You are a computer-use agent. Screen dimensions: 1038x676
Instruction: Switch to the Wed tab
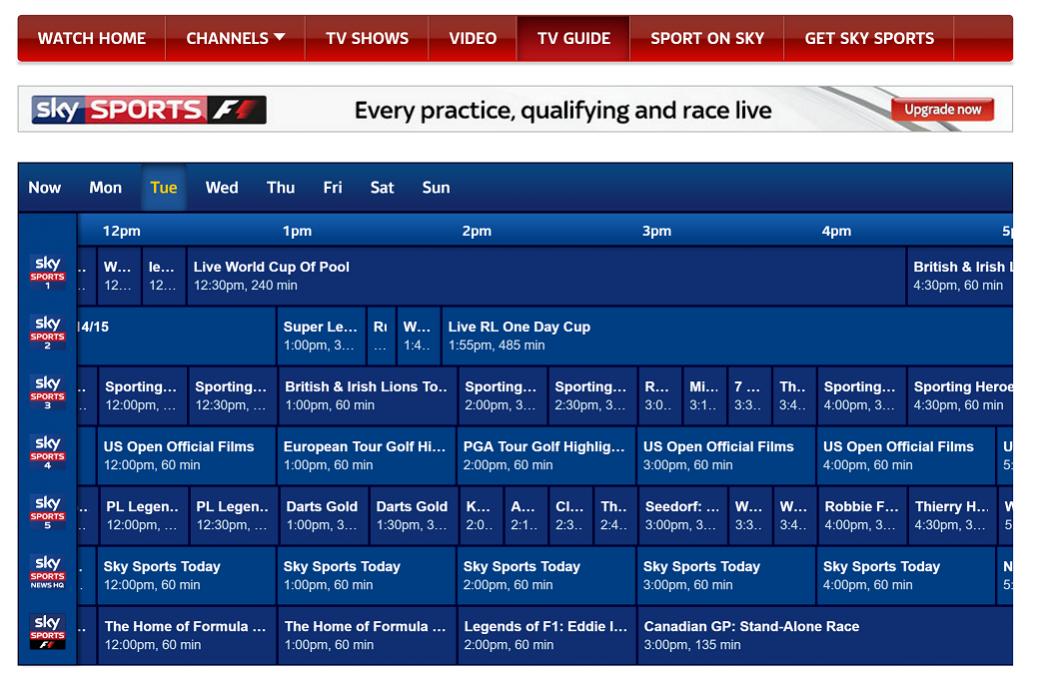click(222, 188)
